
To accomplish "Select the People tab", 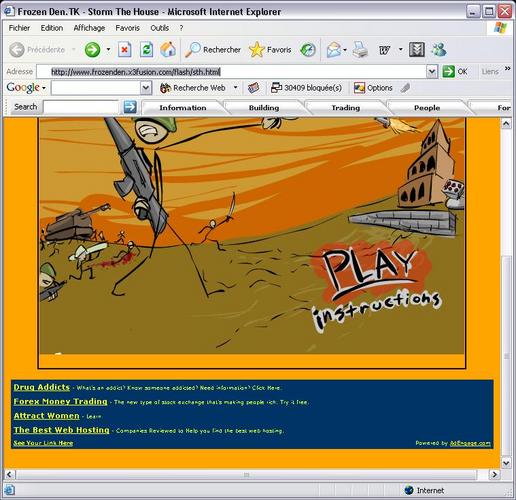I will (427, 108).
